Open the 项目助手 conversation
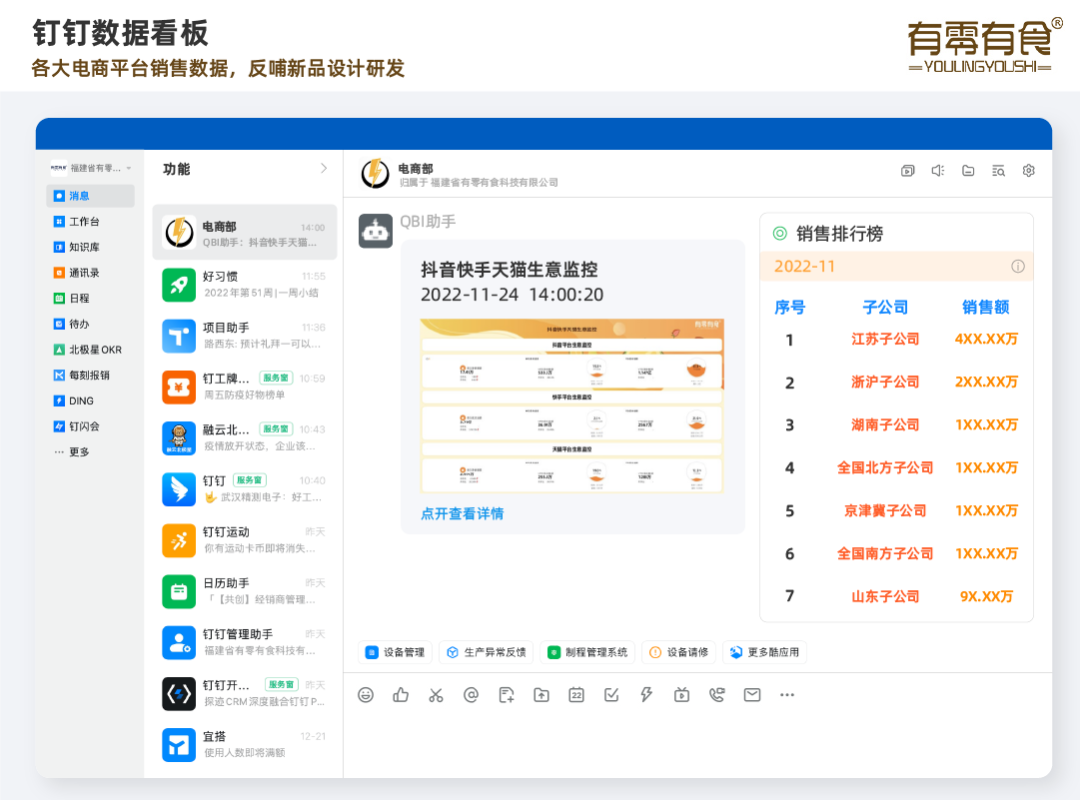1080x800 pixels. [x=245, y=335]
